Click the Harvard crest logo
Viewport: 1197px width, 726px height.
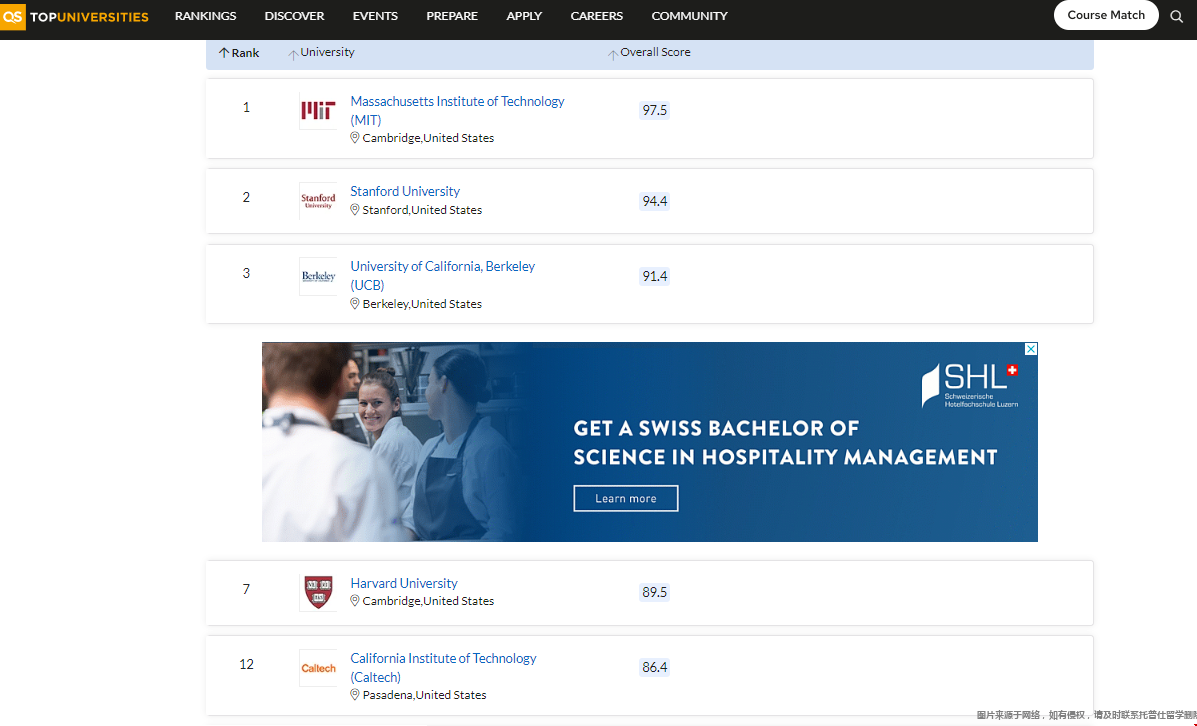click(318, 592)
